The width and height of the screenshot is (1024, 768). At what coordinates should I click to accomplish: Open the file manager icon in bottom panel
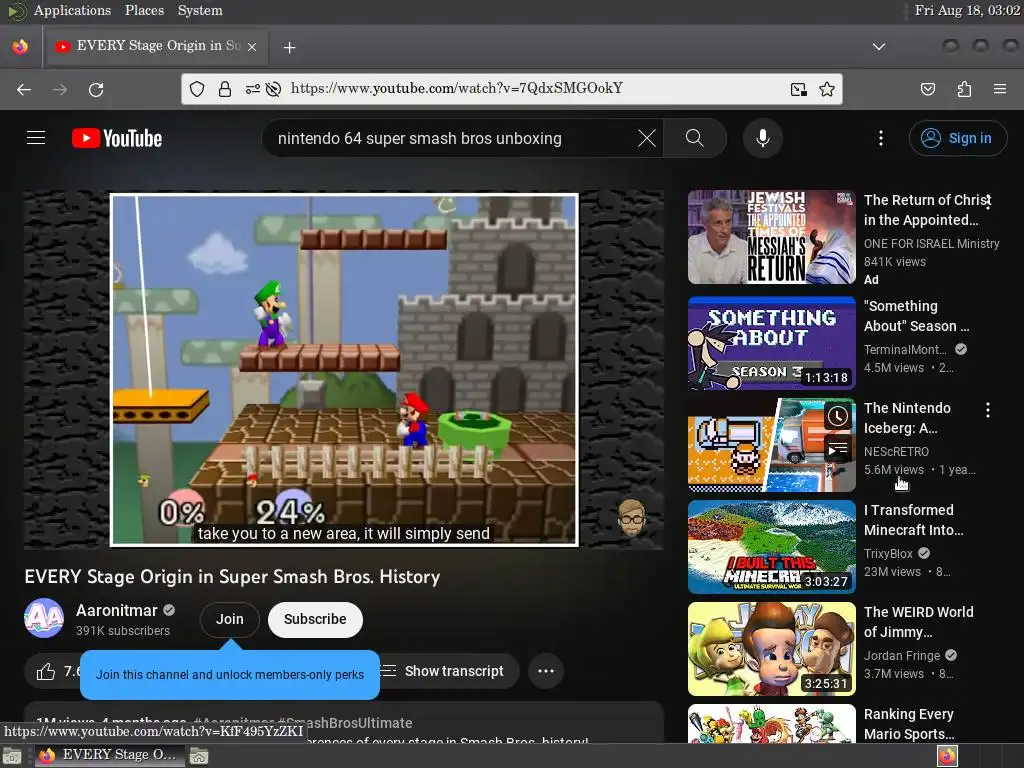199,756
